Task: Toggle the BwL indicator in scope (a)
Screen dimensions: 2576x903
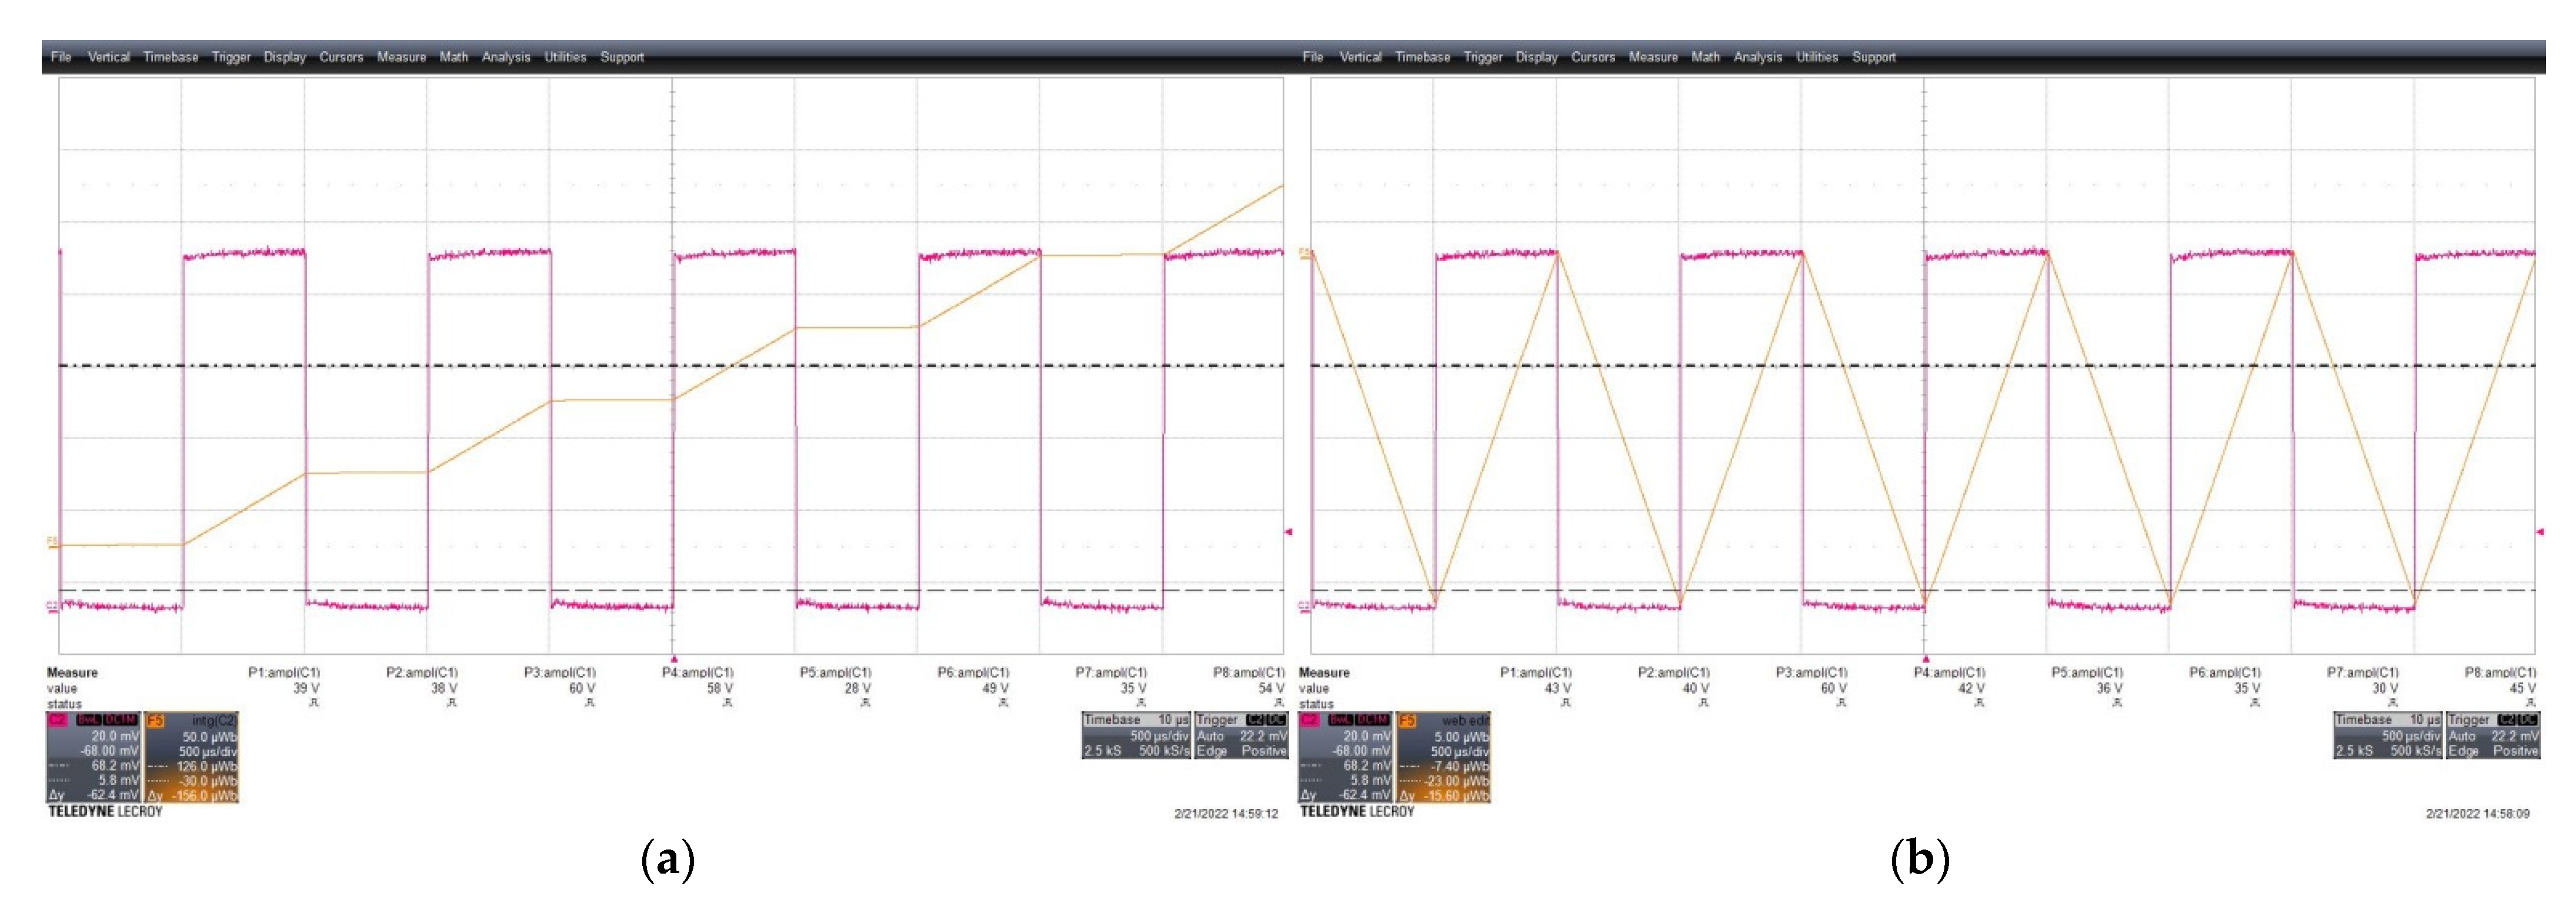Action: click(x=89, y=720)
